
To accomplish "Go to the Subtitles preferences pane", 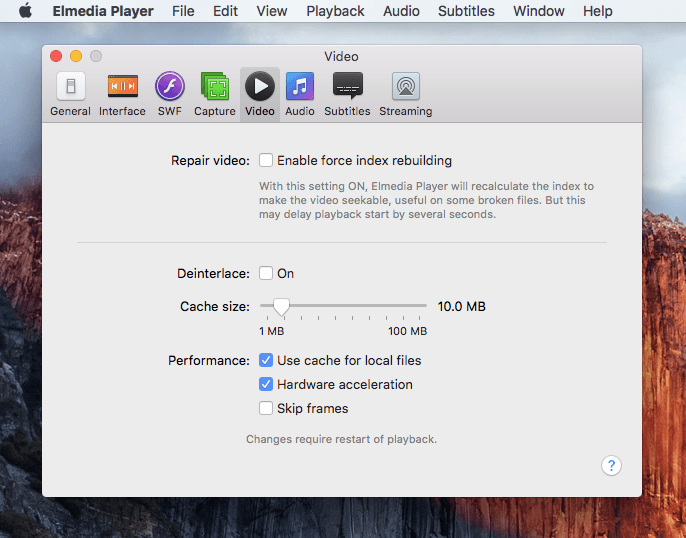I will click(347, 94).
